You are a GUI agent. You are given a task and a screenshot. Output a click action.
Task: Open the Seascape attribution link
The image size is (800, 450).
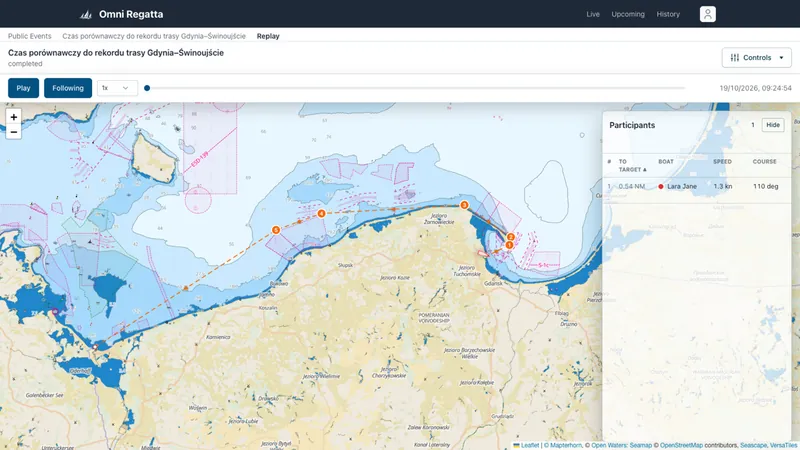point(753,445)
